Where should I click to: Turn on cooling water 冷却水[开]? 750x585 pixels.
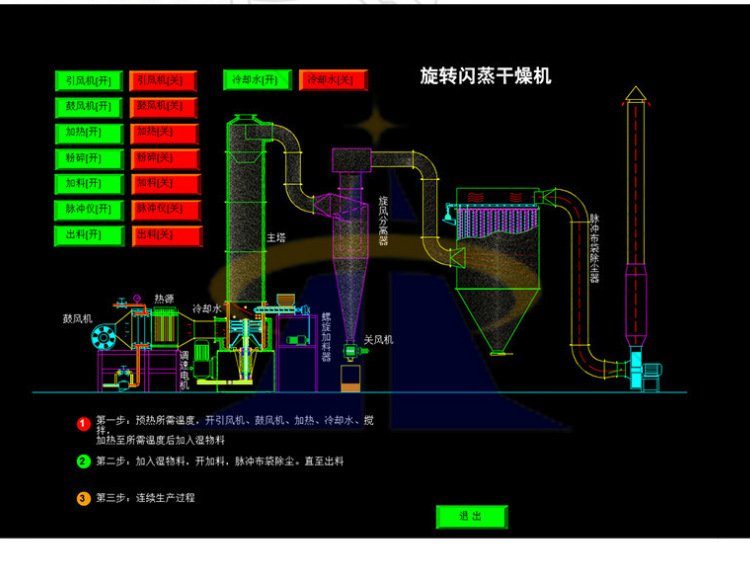click(x=258, y=80)
